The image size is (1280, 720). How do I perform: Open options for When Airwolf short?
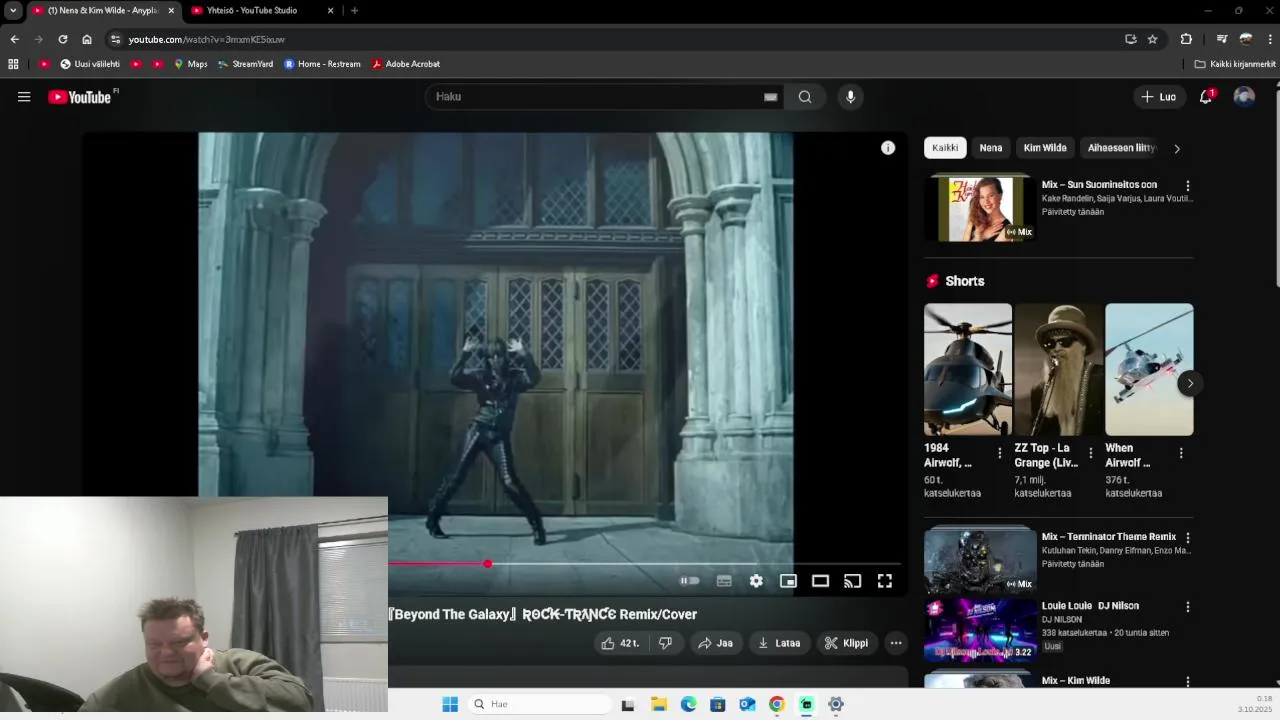click(x=1181, y=453)
